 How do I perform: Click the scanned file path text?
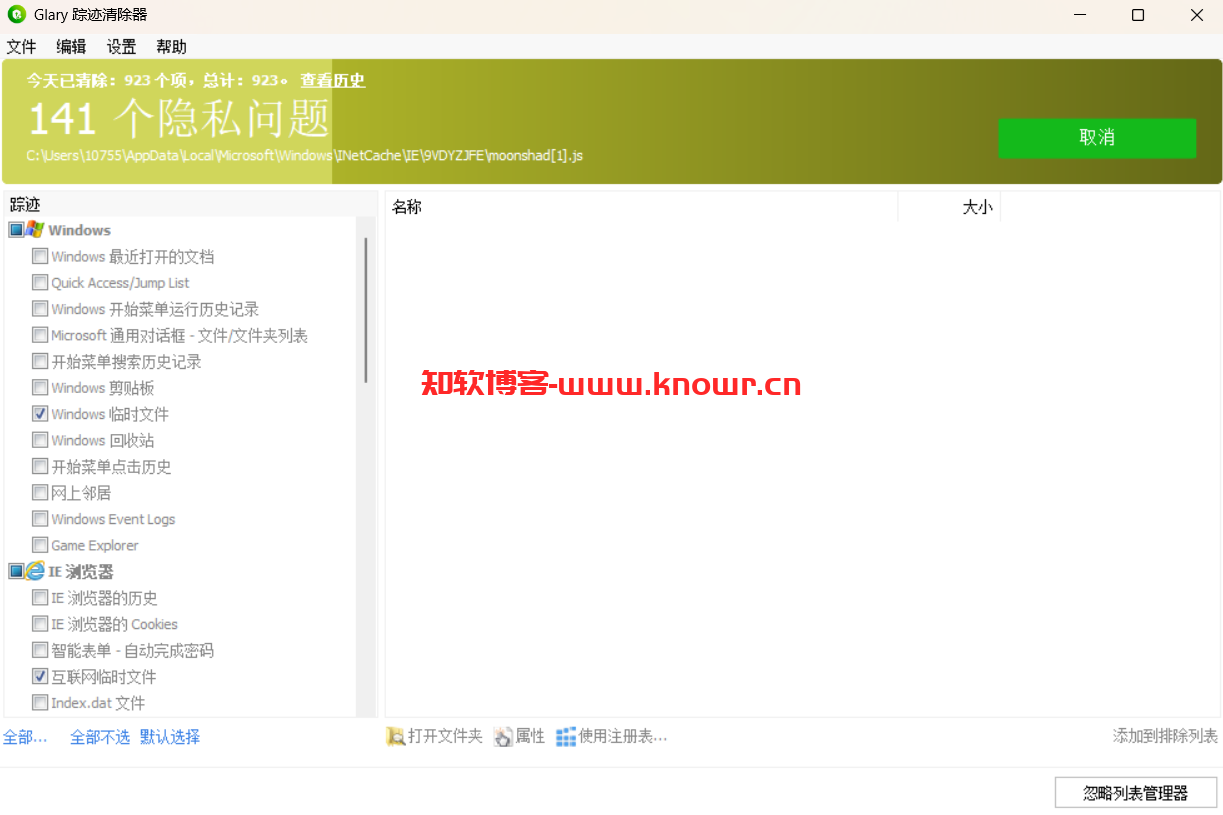coord(305,156)
